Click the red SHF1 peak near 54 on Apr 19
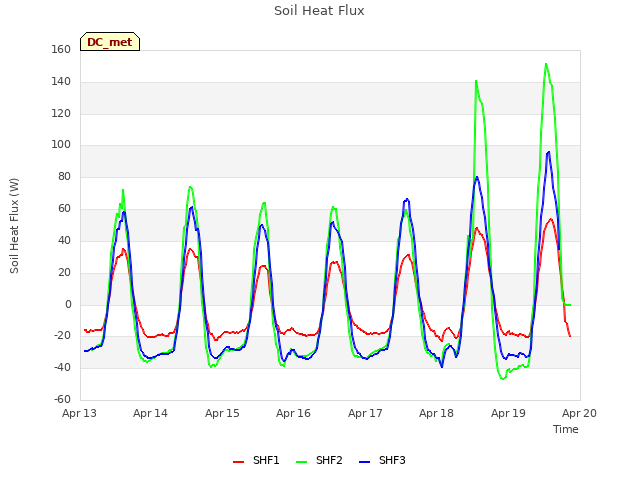640x480 pixels. [x=551, y=219]
